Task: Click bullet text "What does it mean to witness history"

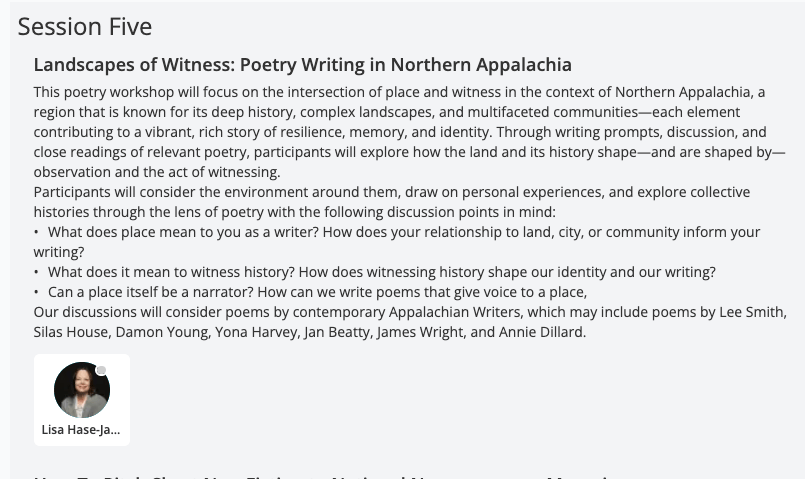Action: coord(380,272)
